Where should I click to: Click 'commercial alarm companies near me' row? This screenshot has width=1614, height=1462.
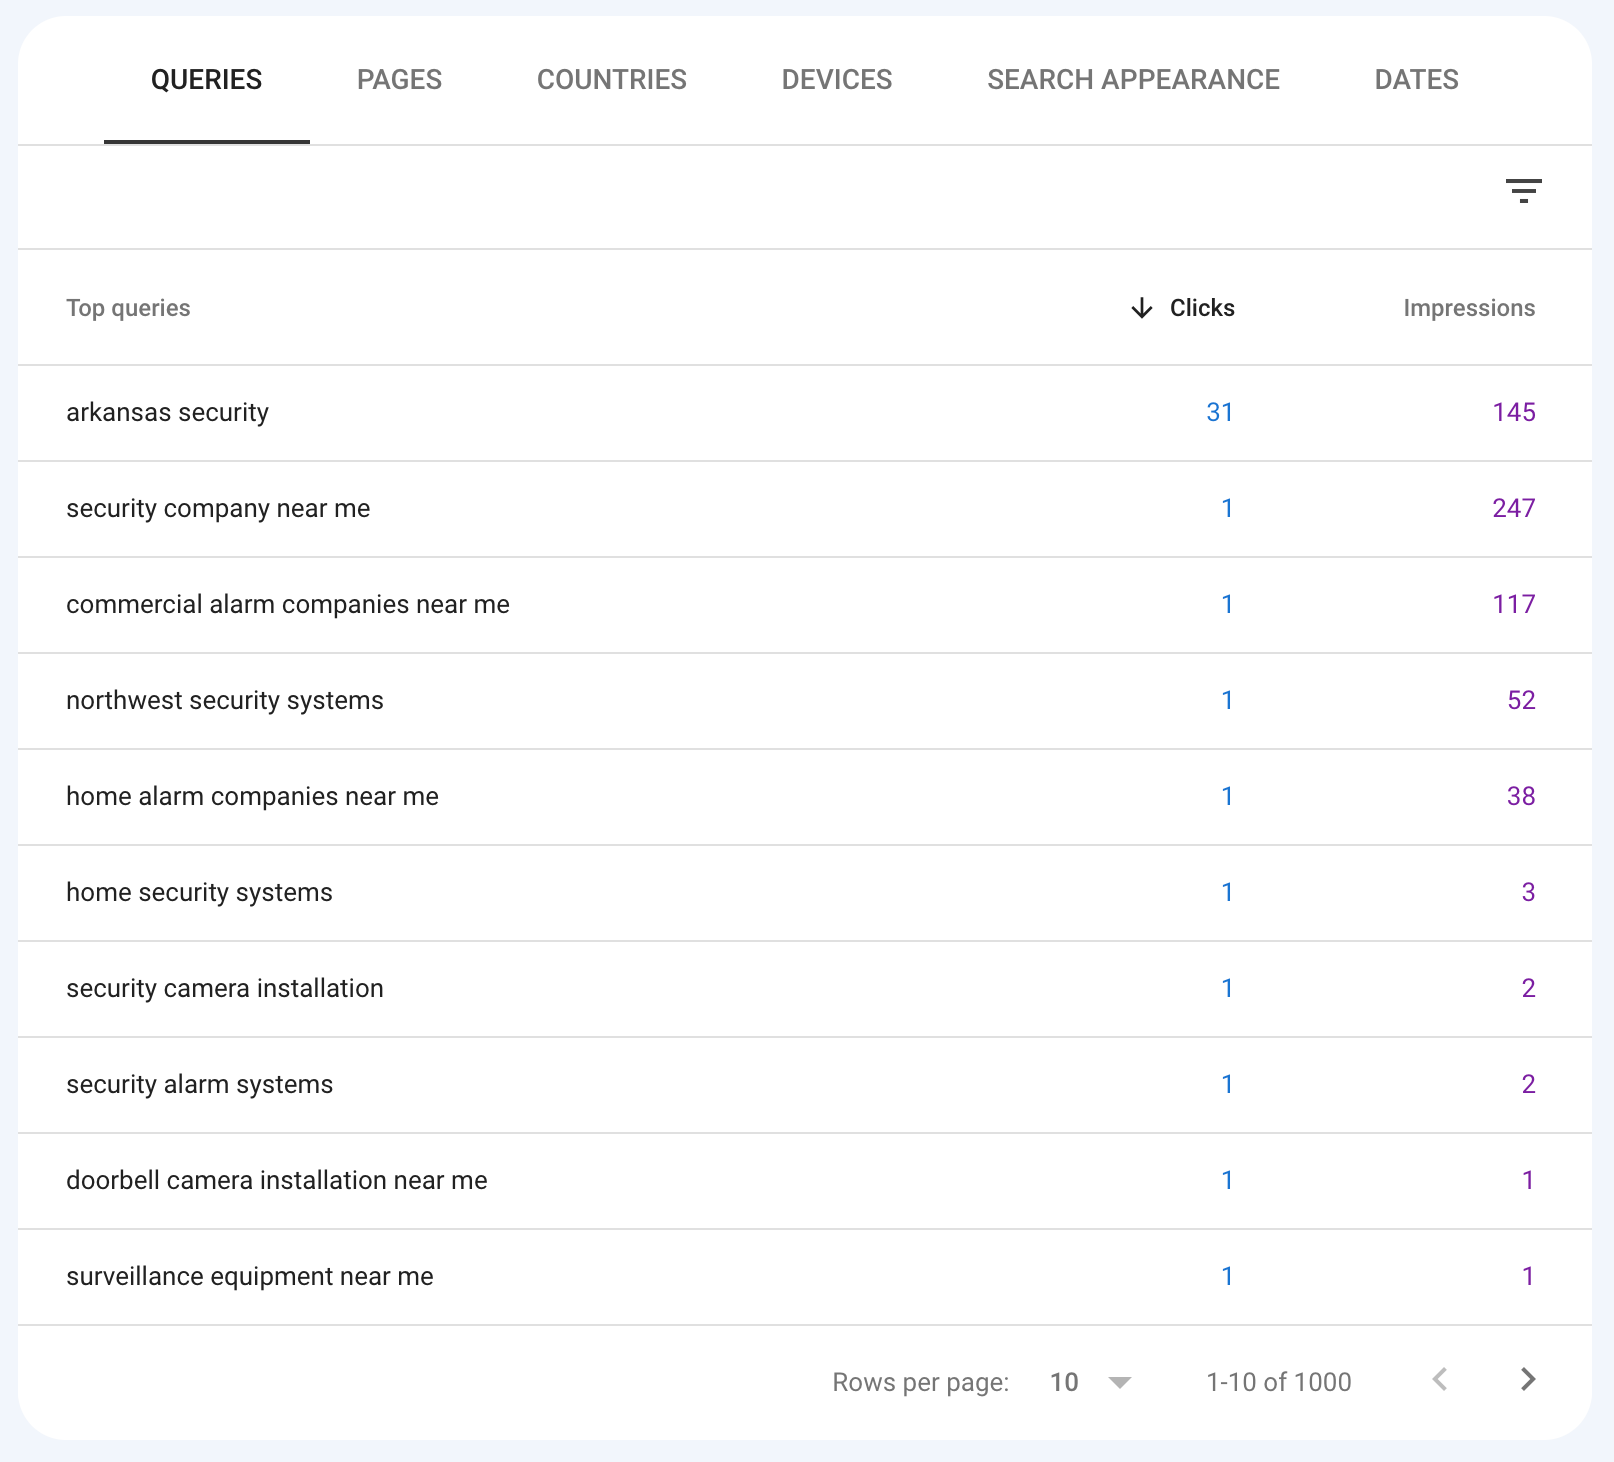click(288, 605)
